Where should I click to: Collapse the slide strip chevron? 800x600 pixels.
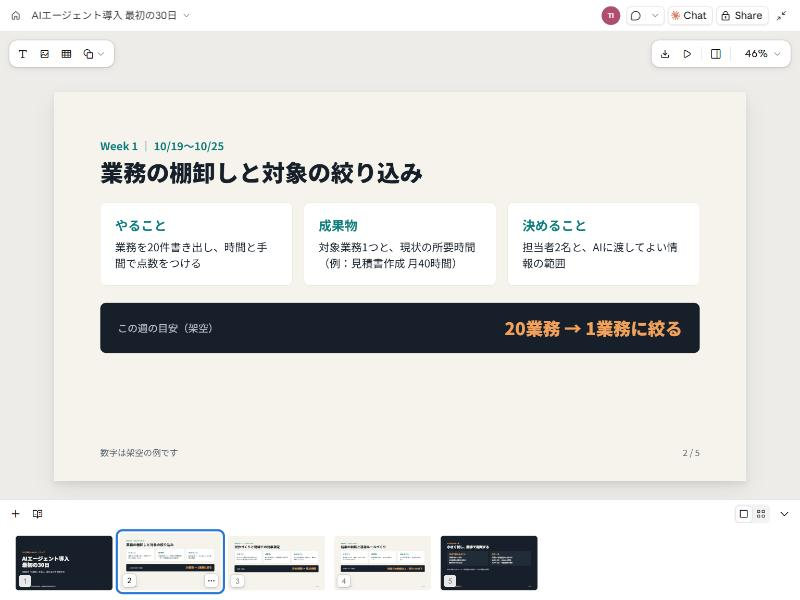coord(784,514)
